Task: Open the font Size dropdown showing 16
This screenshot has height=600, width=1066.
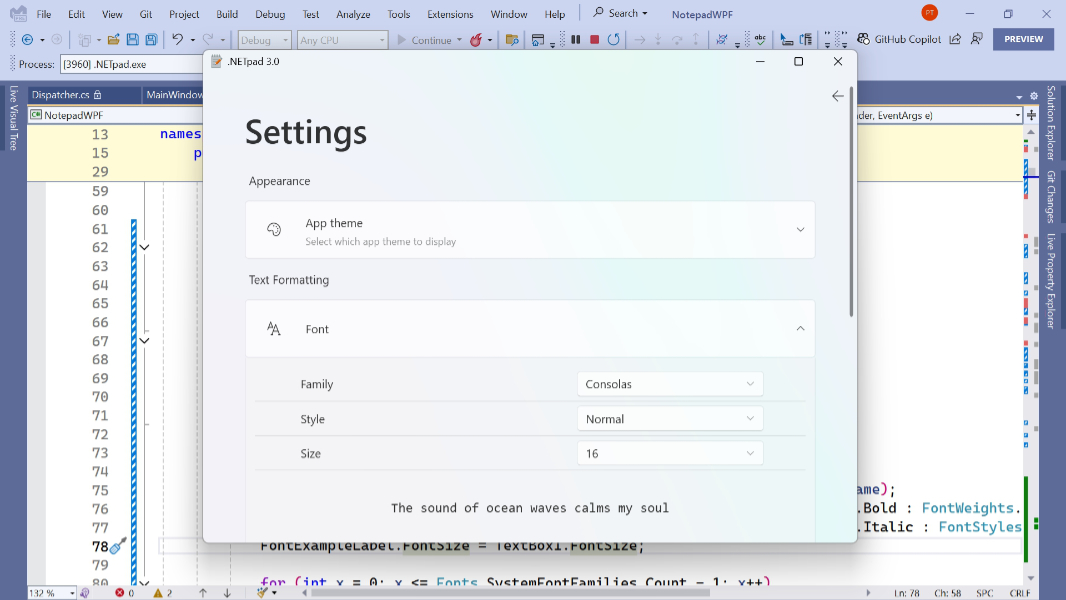Action: tap(670, 453)
